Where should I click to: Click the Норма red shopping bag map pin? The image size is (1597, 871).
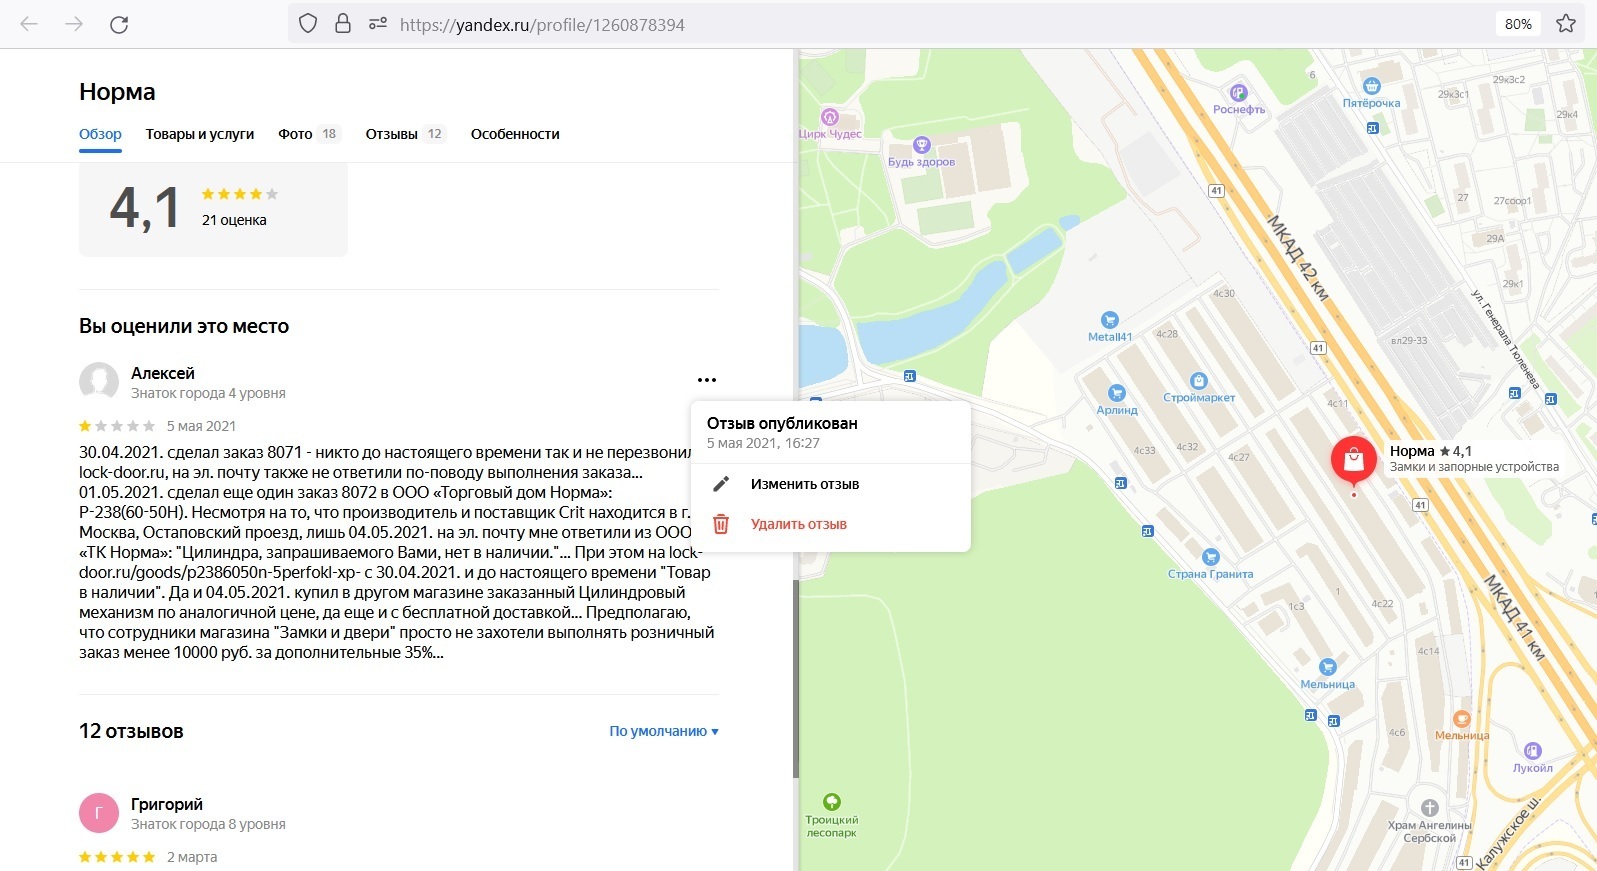1353,461
